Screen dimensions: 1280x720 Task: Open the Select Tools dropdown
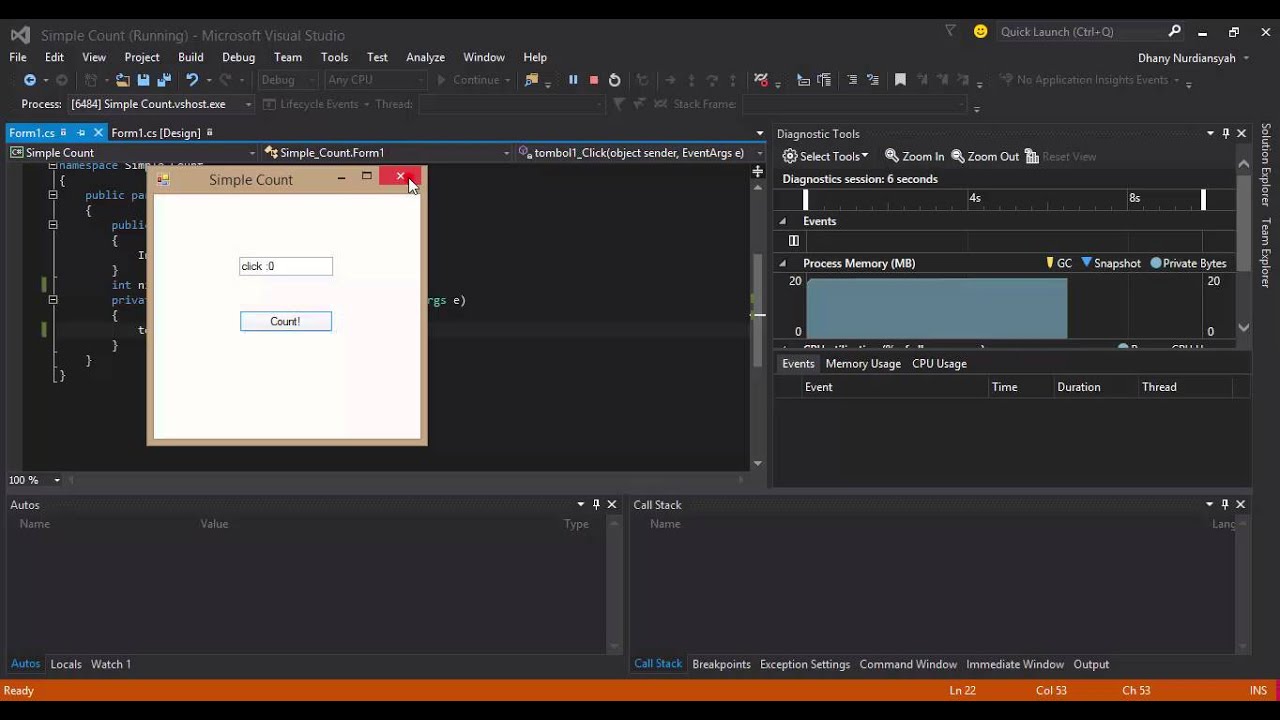click(825, 156)
